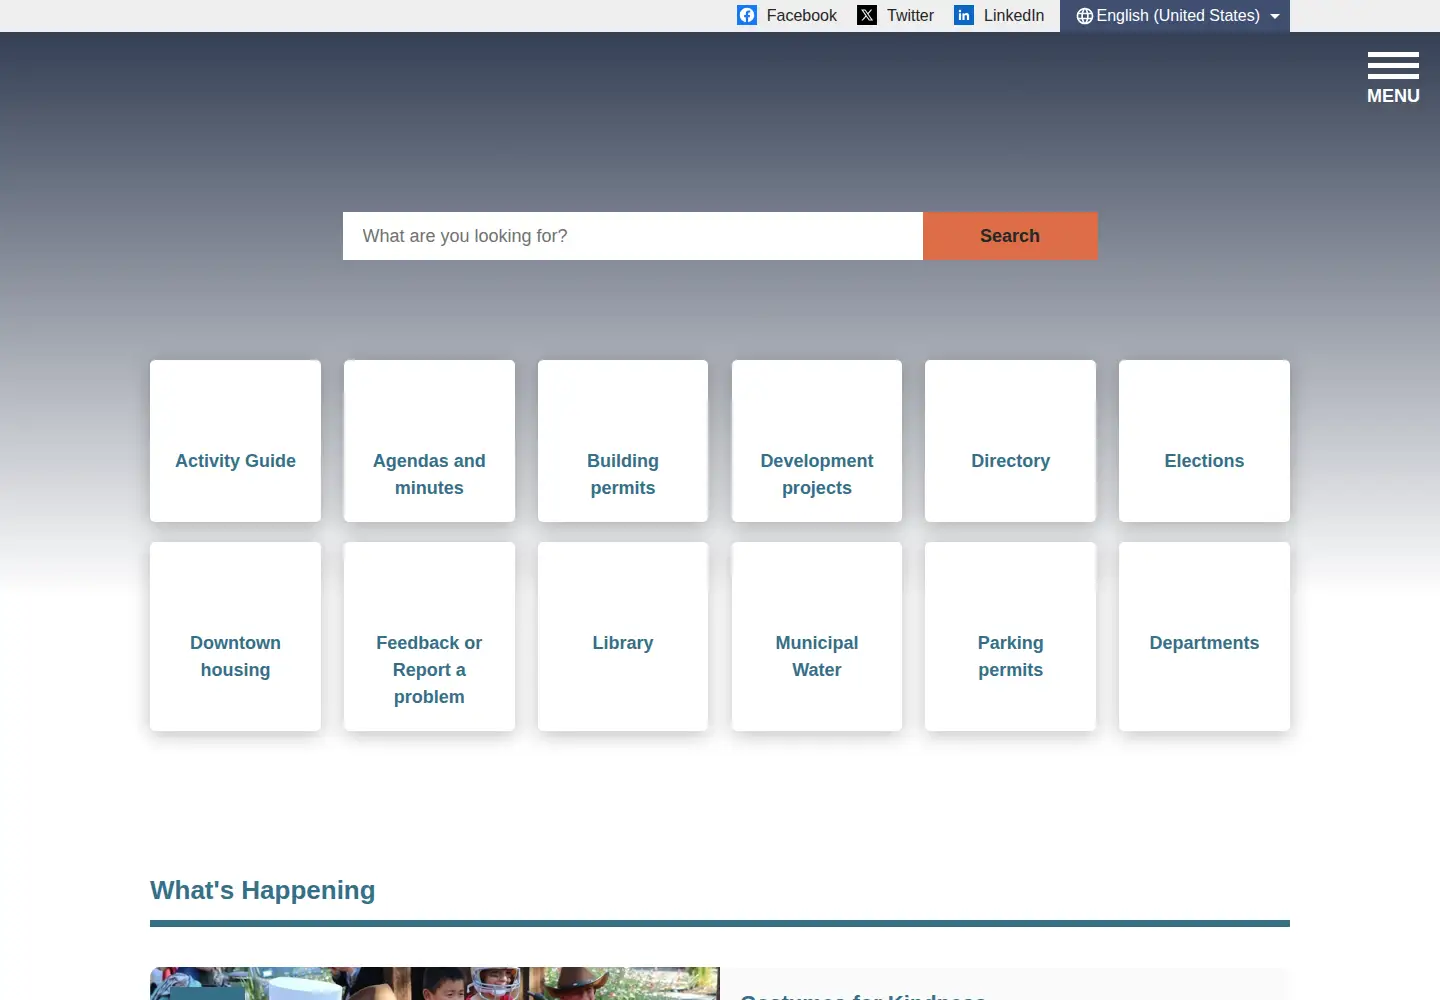
Task: Go to Development projects tile
Action: coord(817,441)
